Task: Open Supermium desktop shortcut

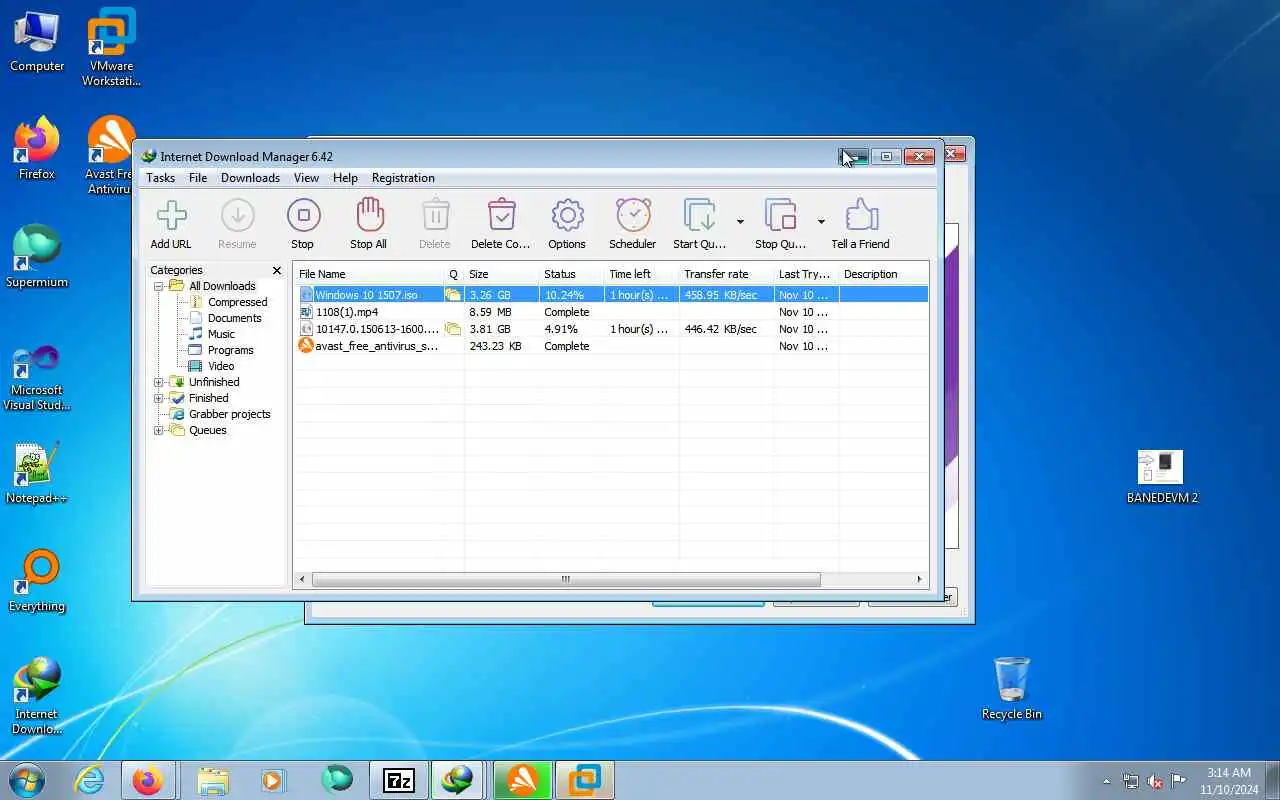Action: (x=37, y=256)
